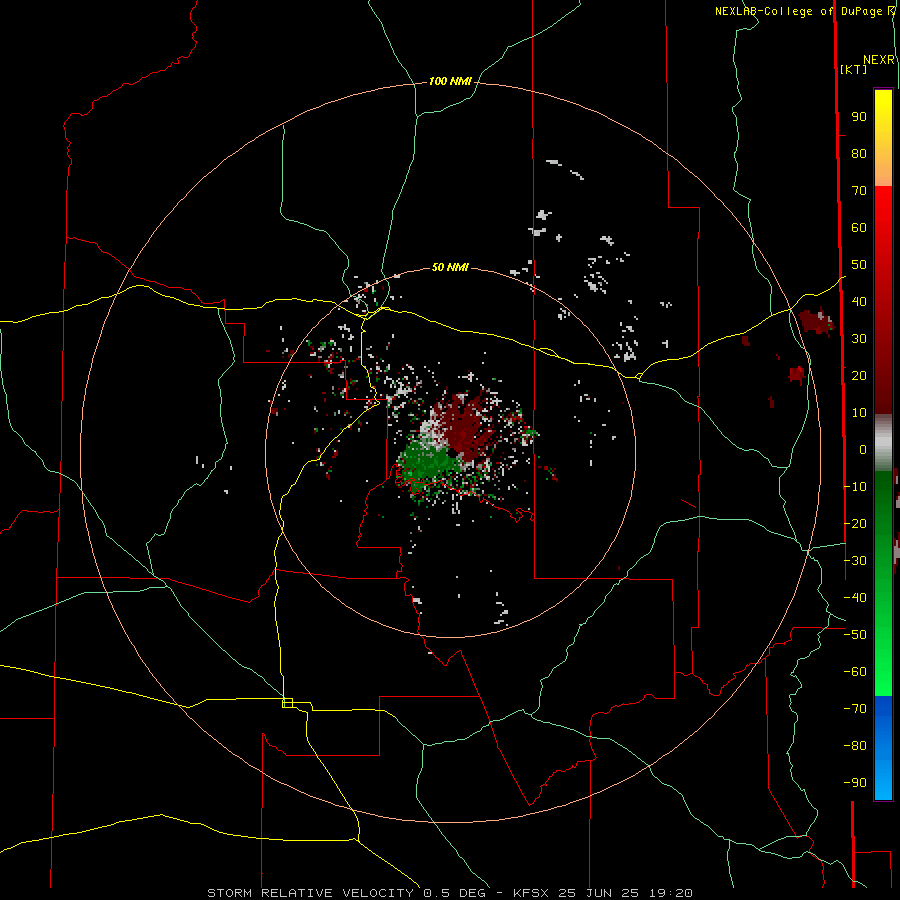Image resolution: width=900 pixels, height=900 pixels.
Task: Select the -40 value on velocity scale
Action: point(855,598)
